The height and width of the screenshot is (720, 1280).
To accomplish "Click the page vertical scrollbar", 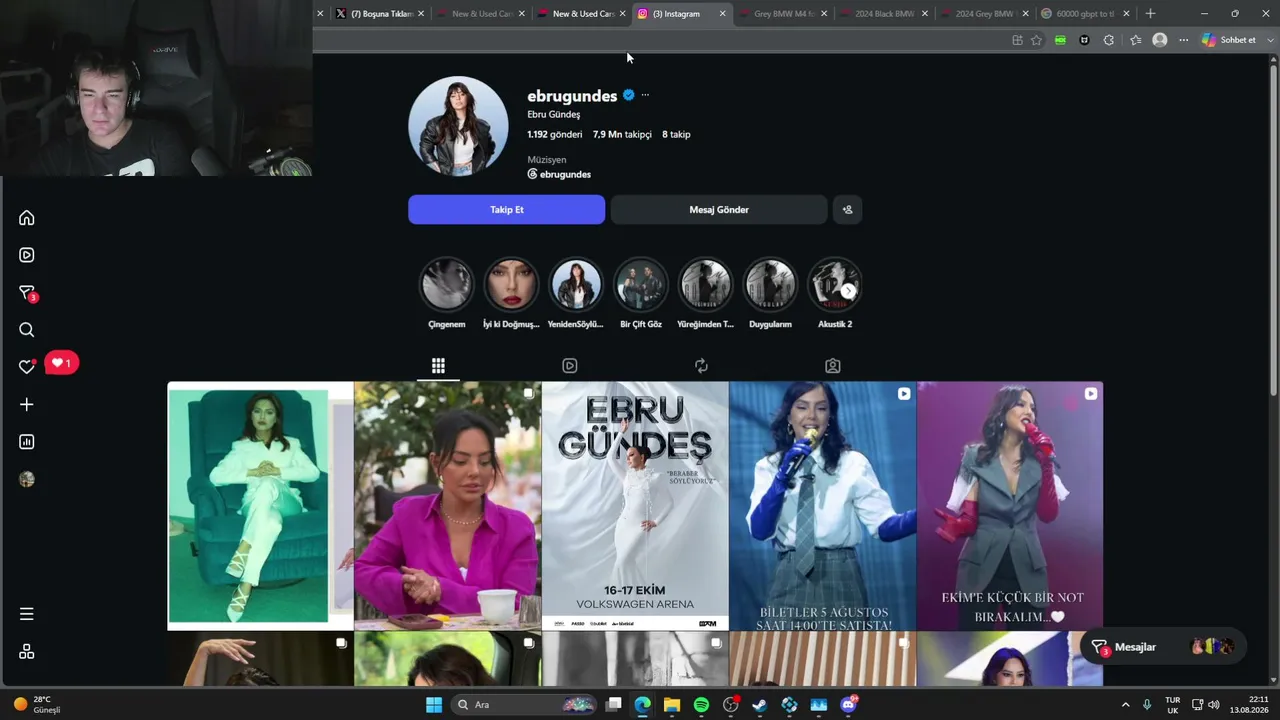I will coord(1273,228).
